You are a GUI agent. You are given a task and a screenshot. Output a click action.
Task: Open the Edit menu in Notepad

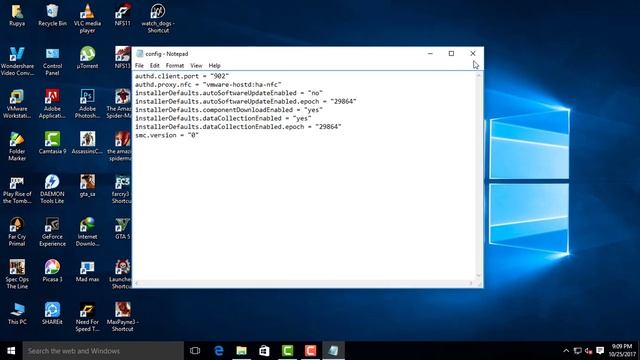point(154,65)
